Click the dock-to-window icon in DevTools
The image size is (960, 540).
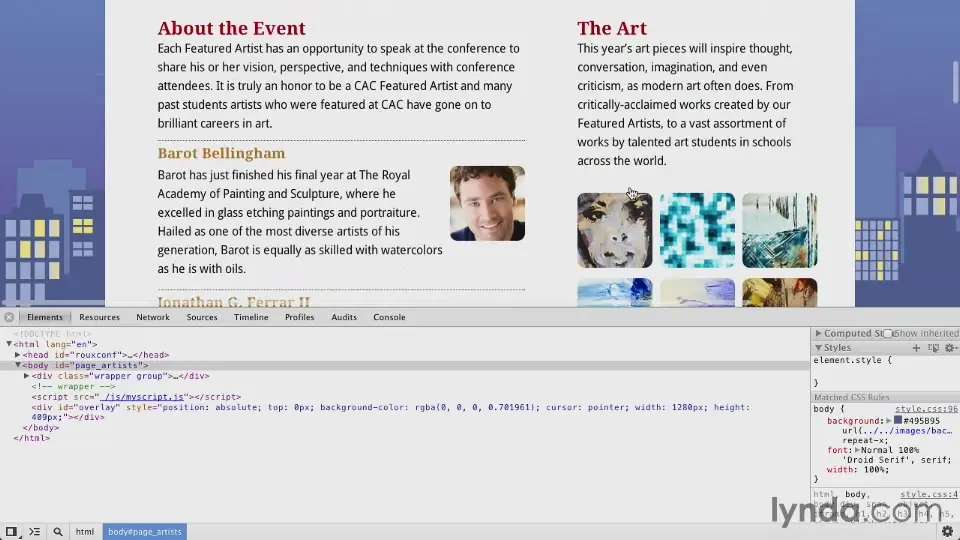[11, 531]
